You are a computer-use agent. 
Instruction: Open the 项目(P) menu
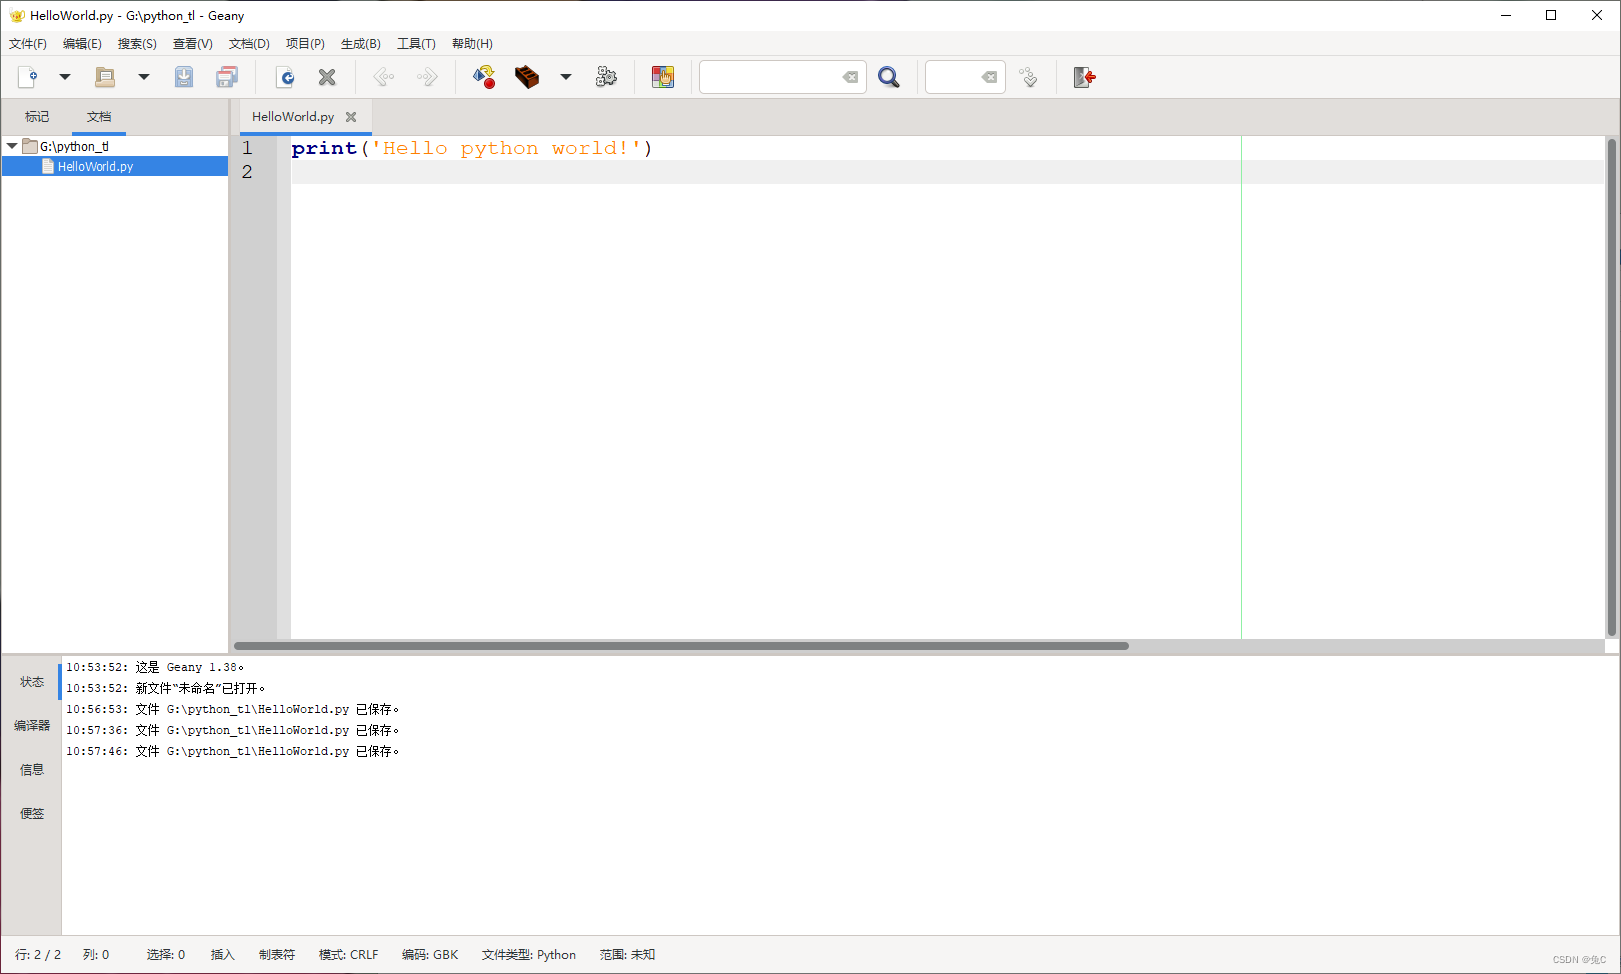coord(305,44)
